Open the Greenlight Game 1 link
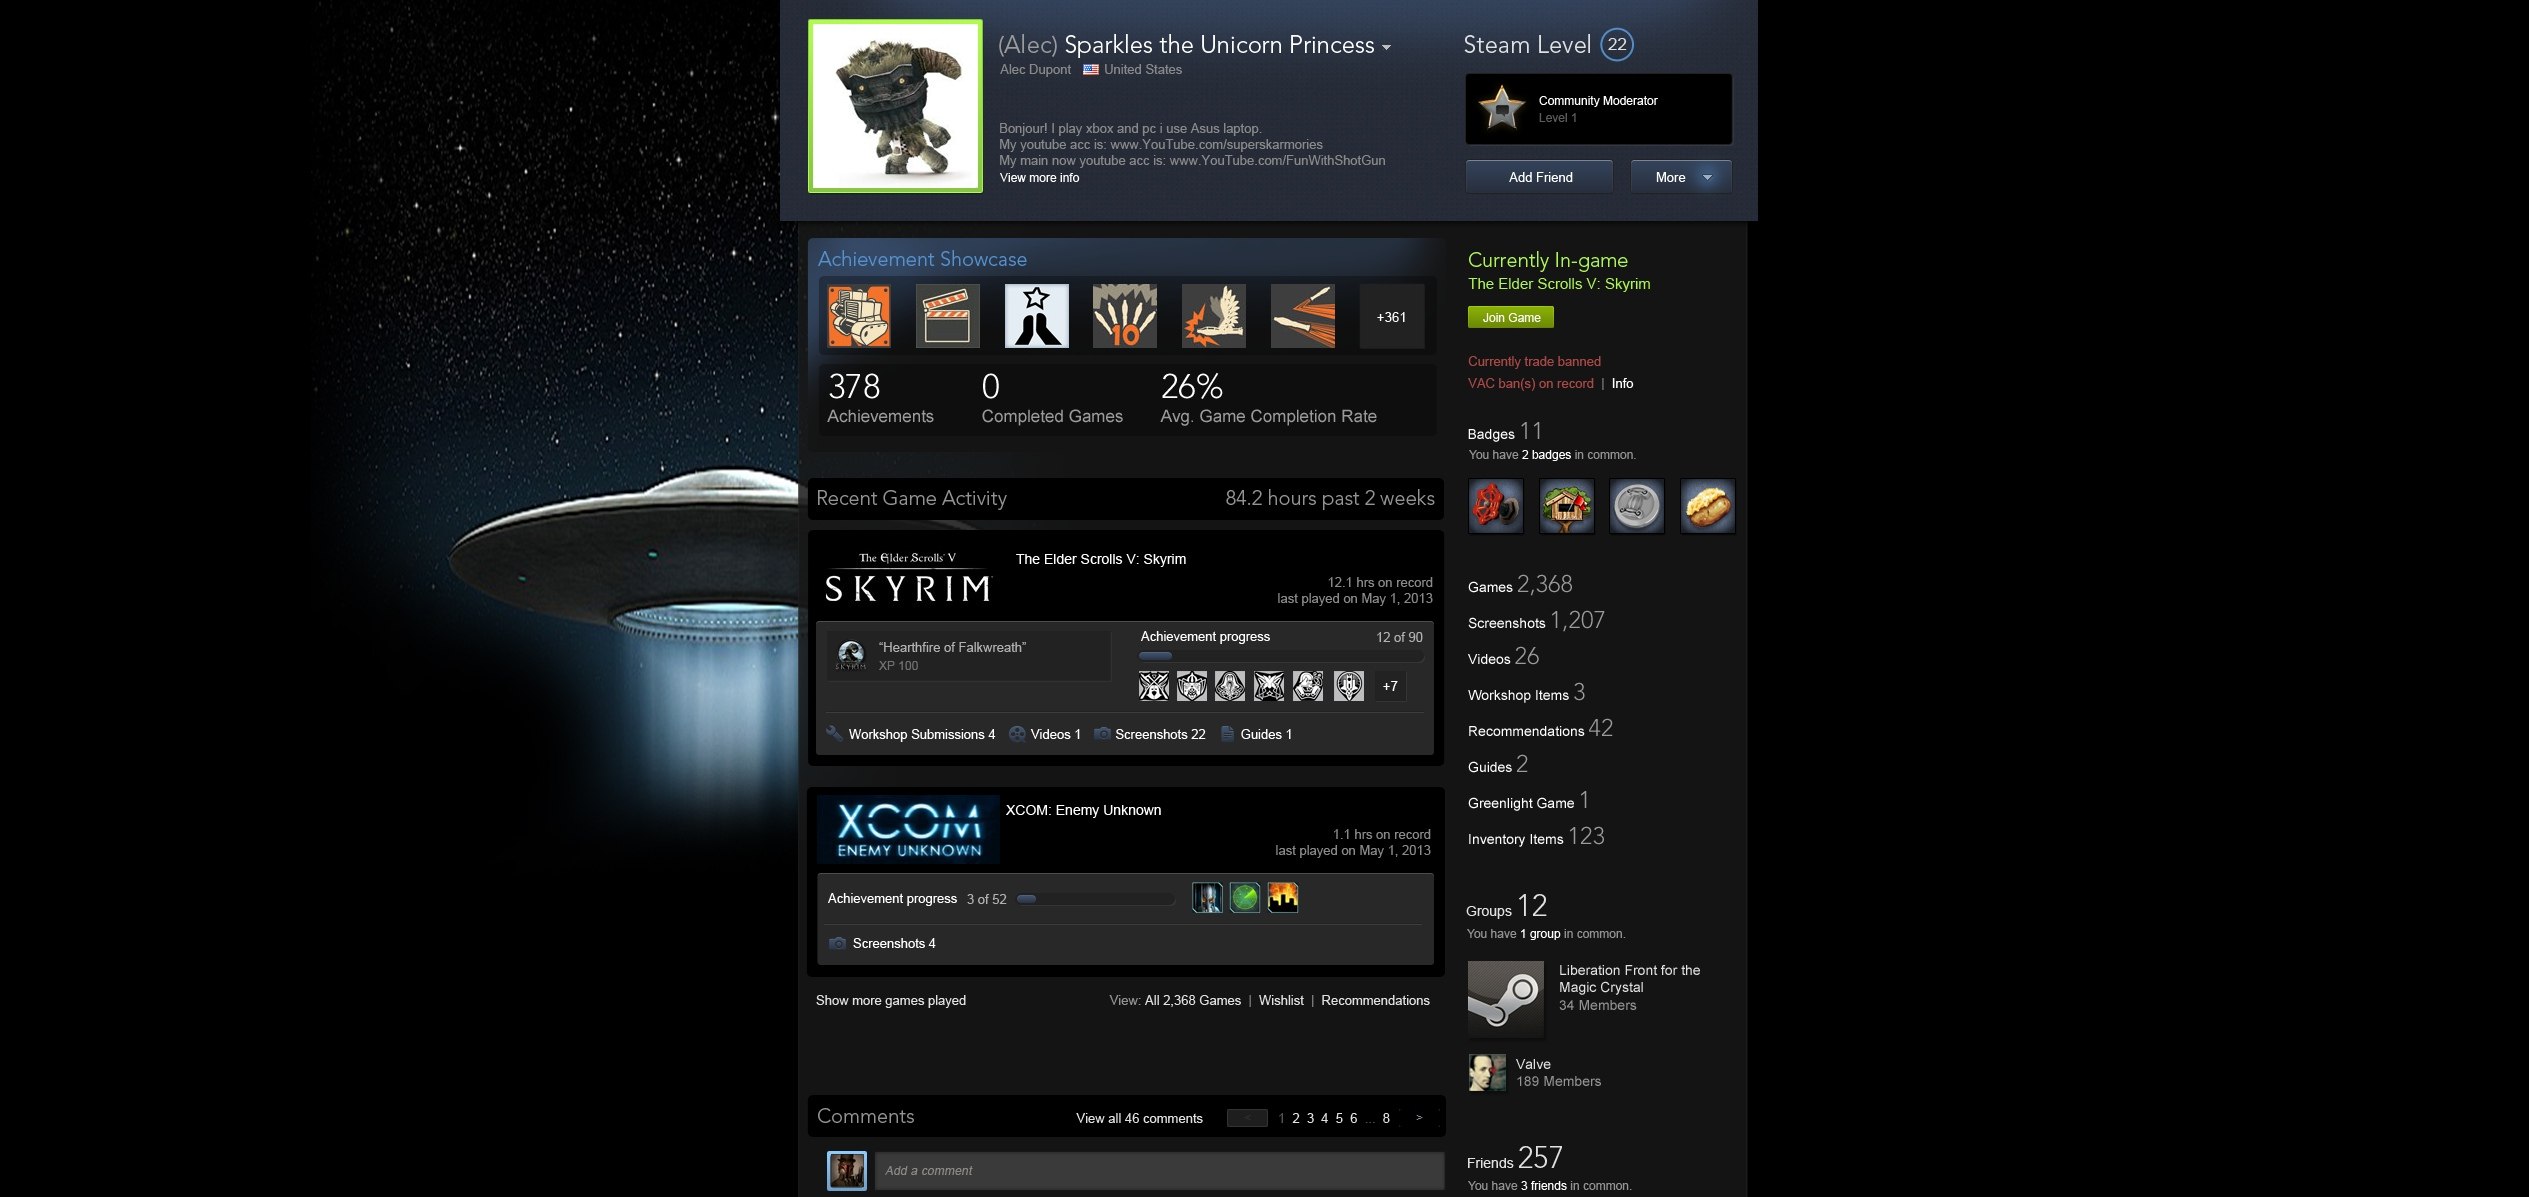Image resolution: width=2529 pixels, height=1197 pixels. click(x=1528, y=801)
